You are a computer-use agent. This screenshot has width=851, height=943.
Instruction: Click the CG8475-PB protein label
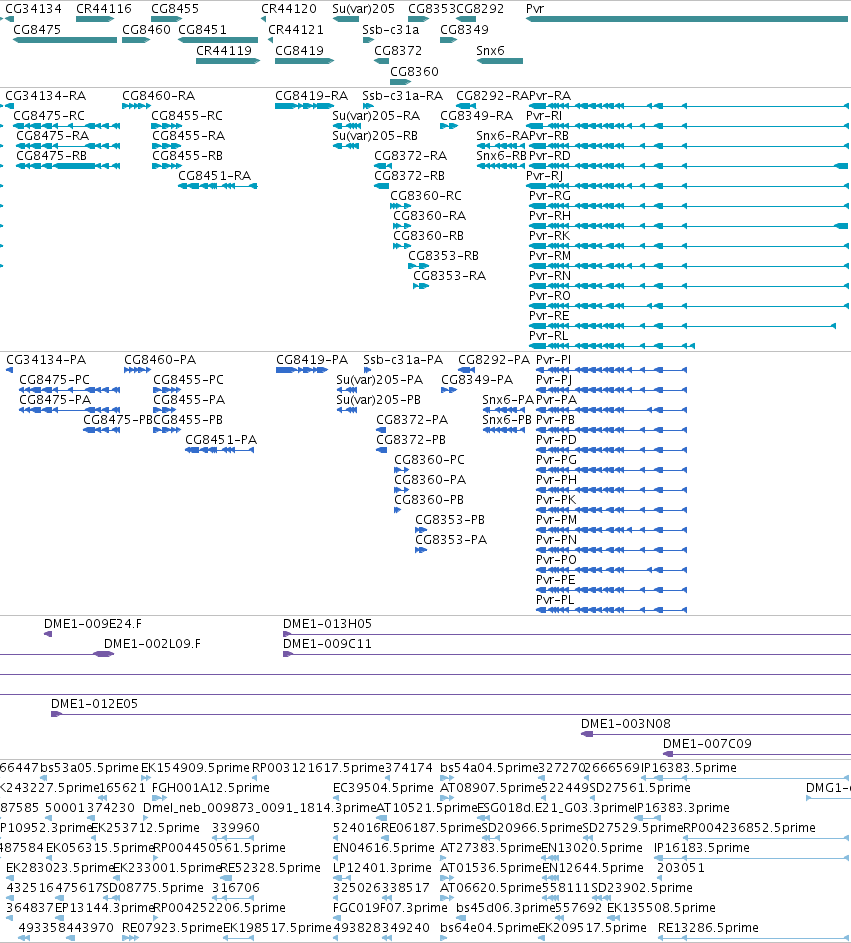118,419
